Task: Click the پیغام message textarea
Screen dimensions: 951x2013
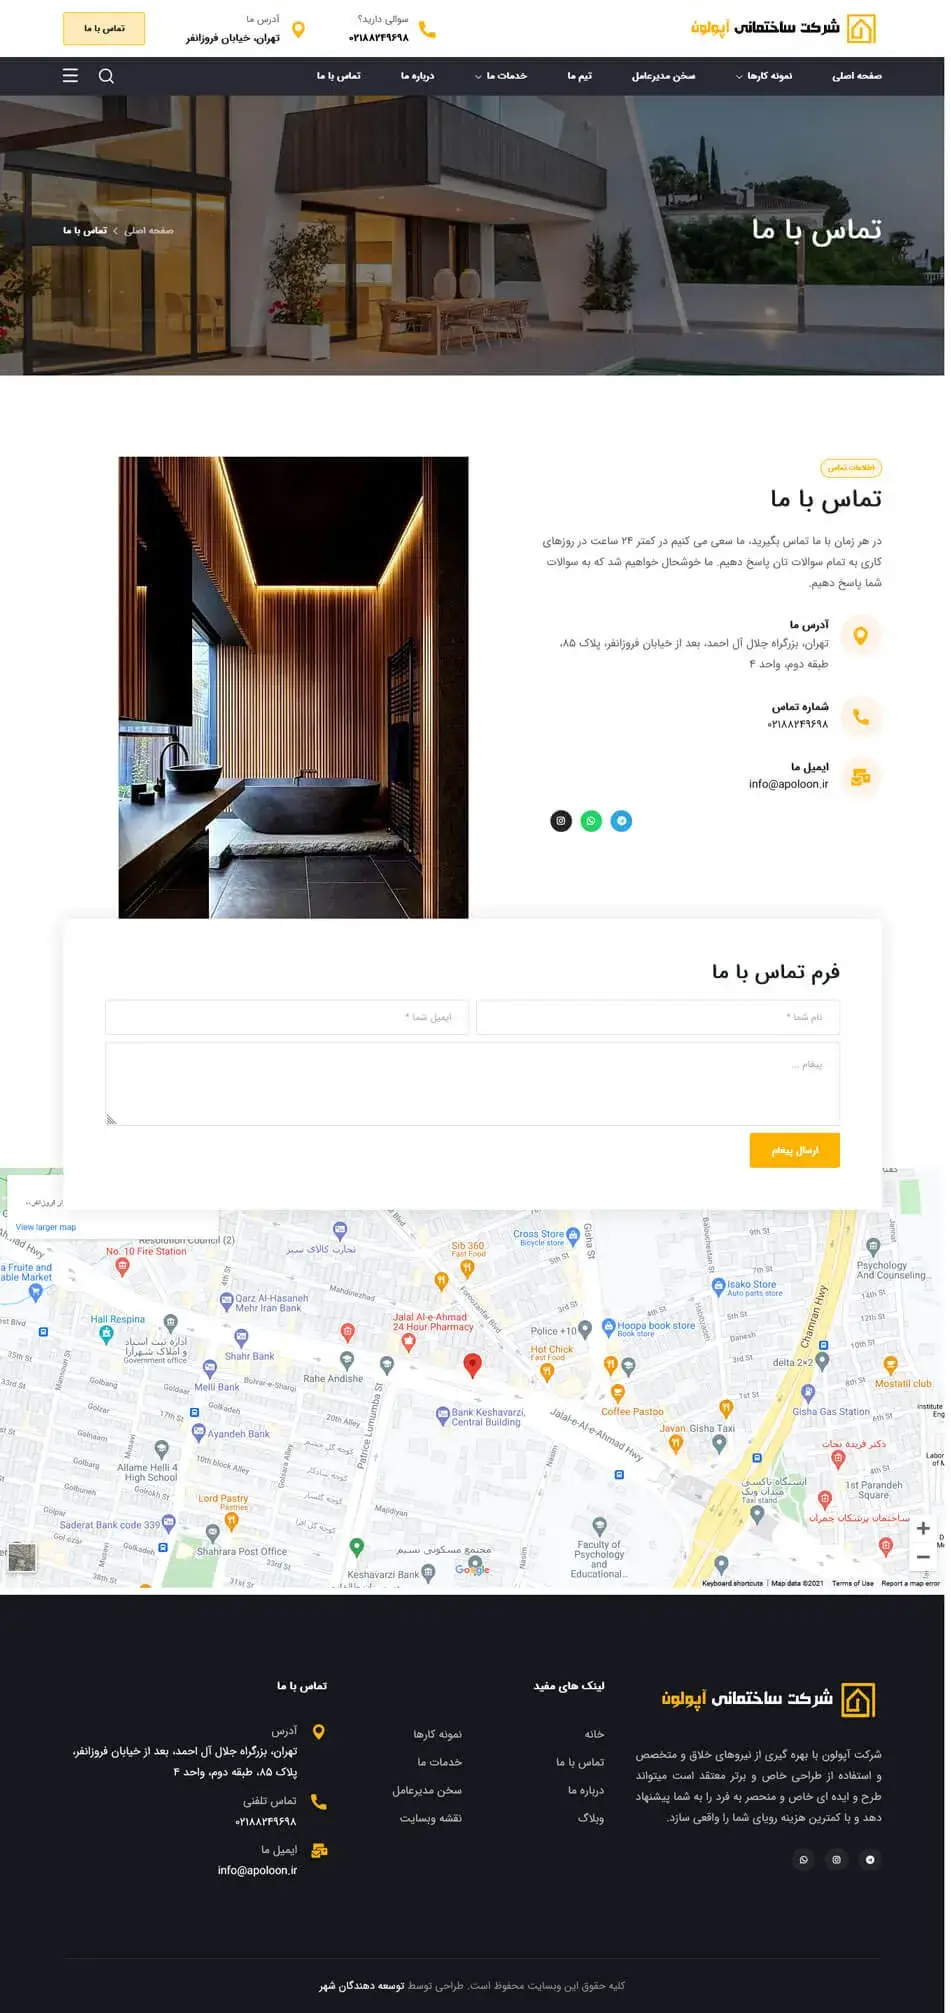Action: point(473,1084)
